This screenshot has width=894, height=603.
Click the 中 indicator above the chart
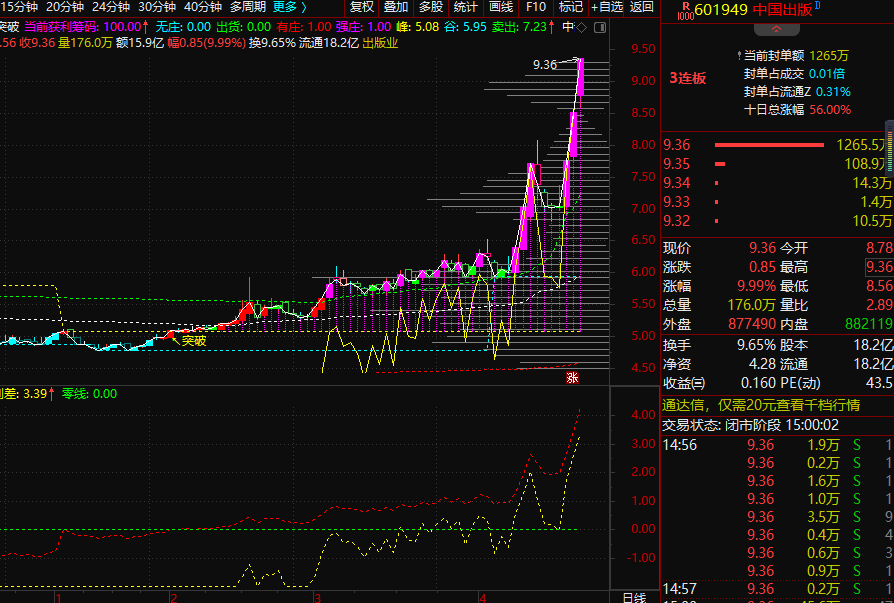[x=568, y=27]
